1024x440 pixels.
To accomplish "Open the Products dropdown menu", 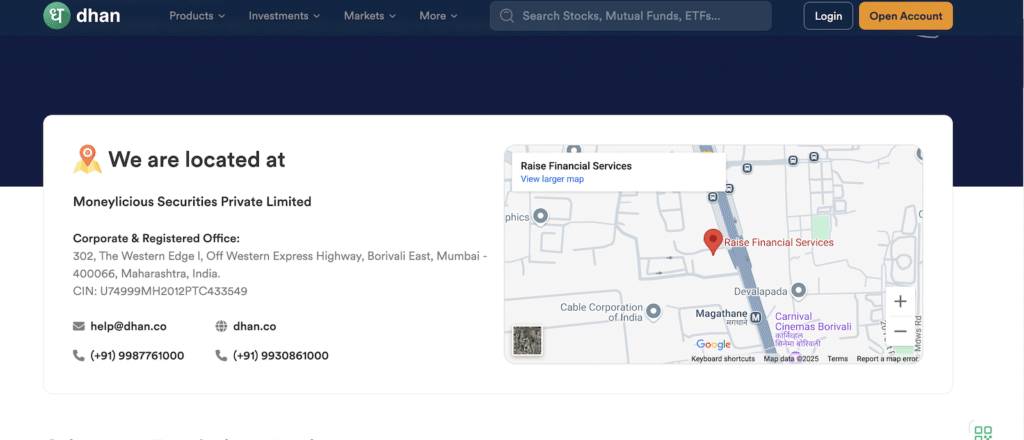I will pos(197,16).
